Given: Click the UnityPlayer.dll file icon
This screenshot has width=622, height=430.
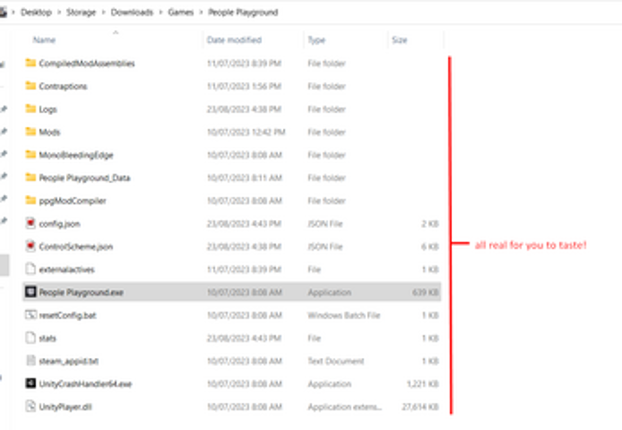Looking at the screenshot, I should tap(31, 407).
